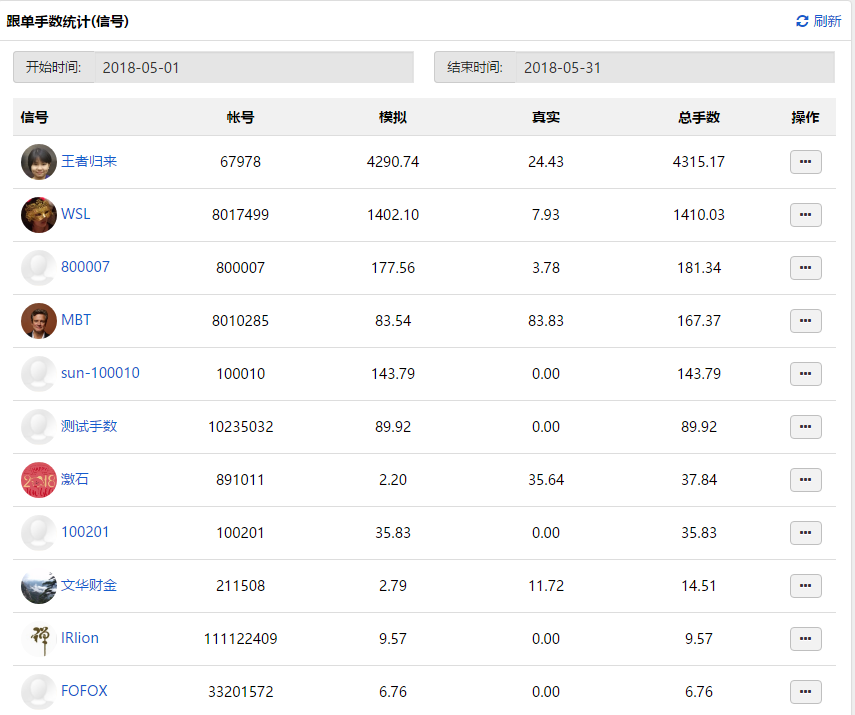Open the 结束时间 date field 2018-05-31
The width and height of the screenshot is (855, 715).
click(675, 68)
